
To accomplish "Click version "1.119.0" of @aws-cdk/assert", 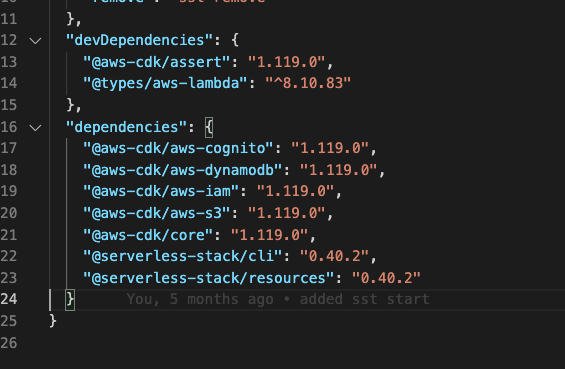I will [x=286, y=62].
